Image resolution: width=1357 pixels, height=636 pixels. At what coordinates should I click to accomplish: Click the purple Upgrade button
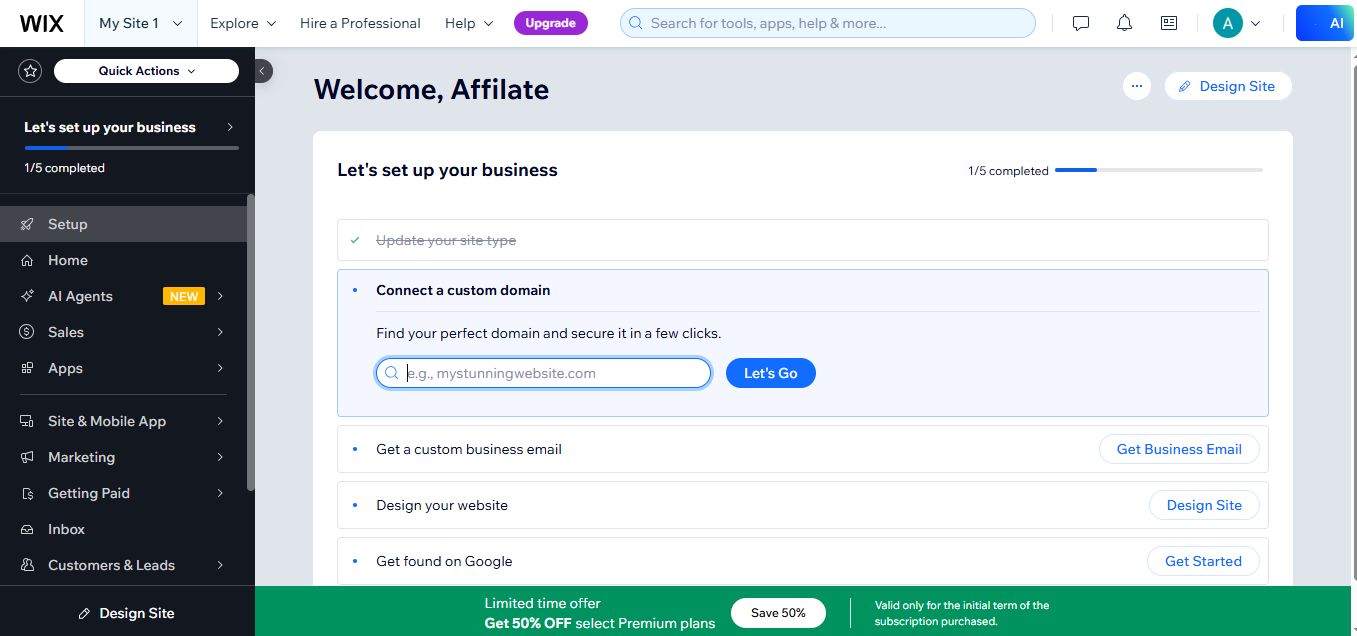pos(551,23)
